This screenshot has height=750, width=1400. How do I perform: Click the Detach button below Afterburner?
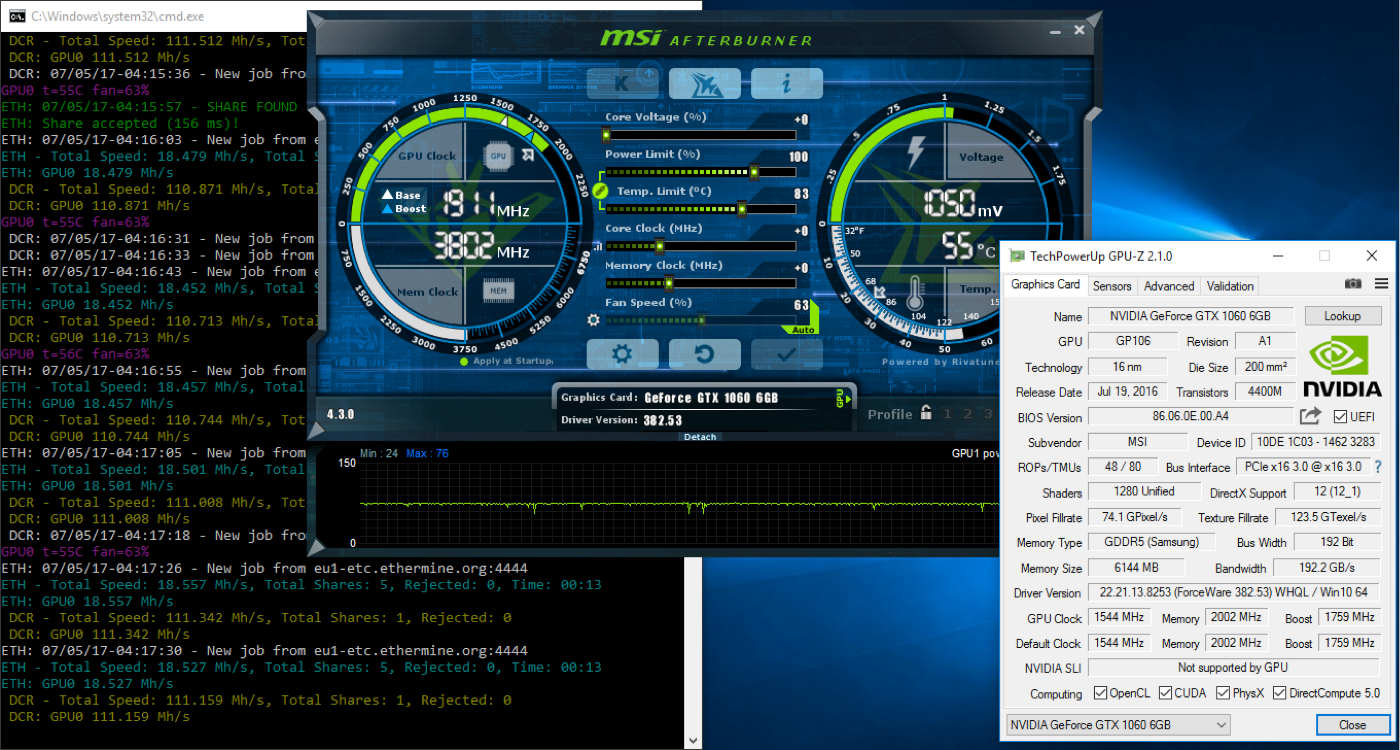[700, 437]
